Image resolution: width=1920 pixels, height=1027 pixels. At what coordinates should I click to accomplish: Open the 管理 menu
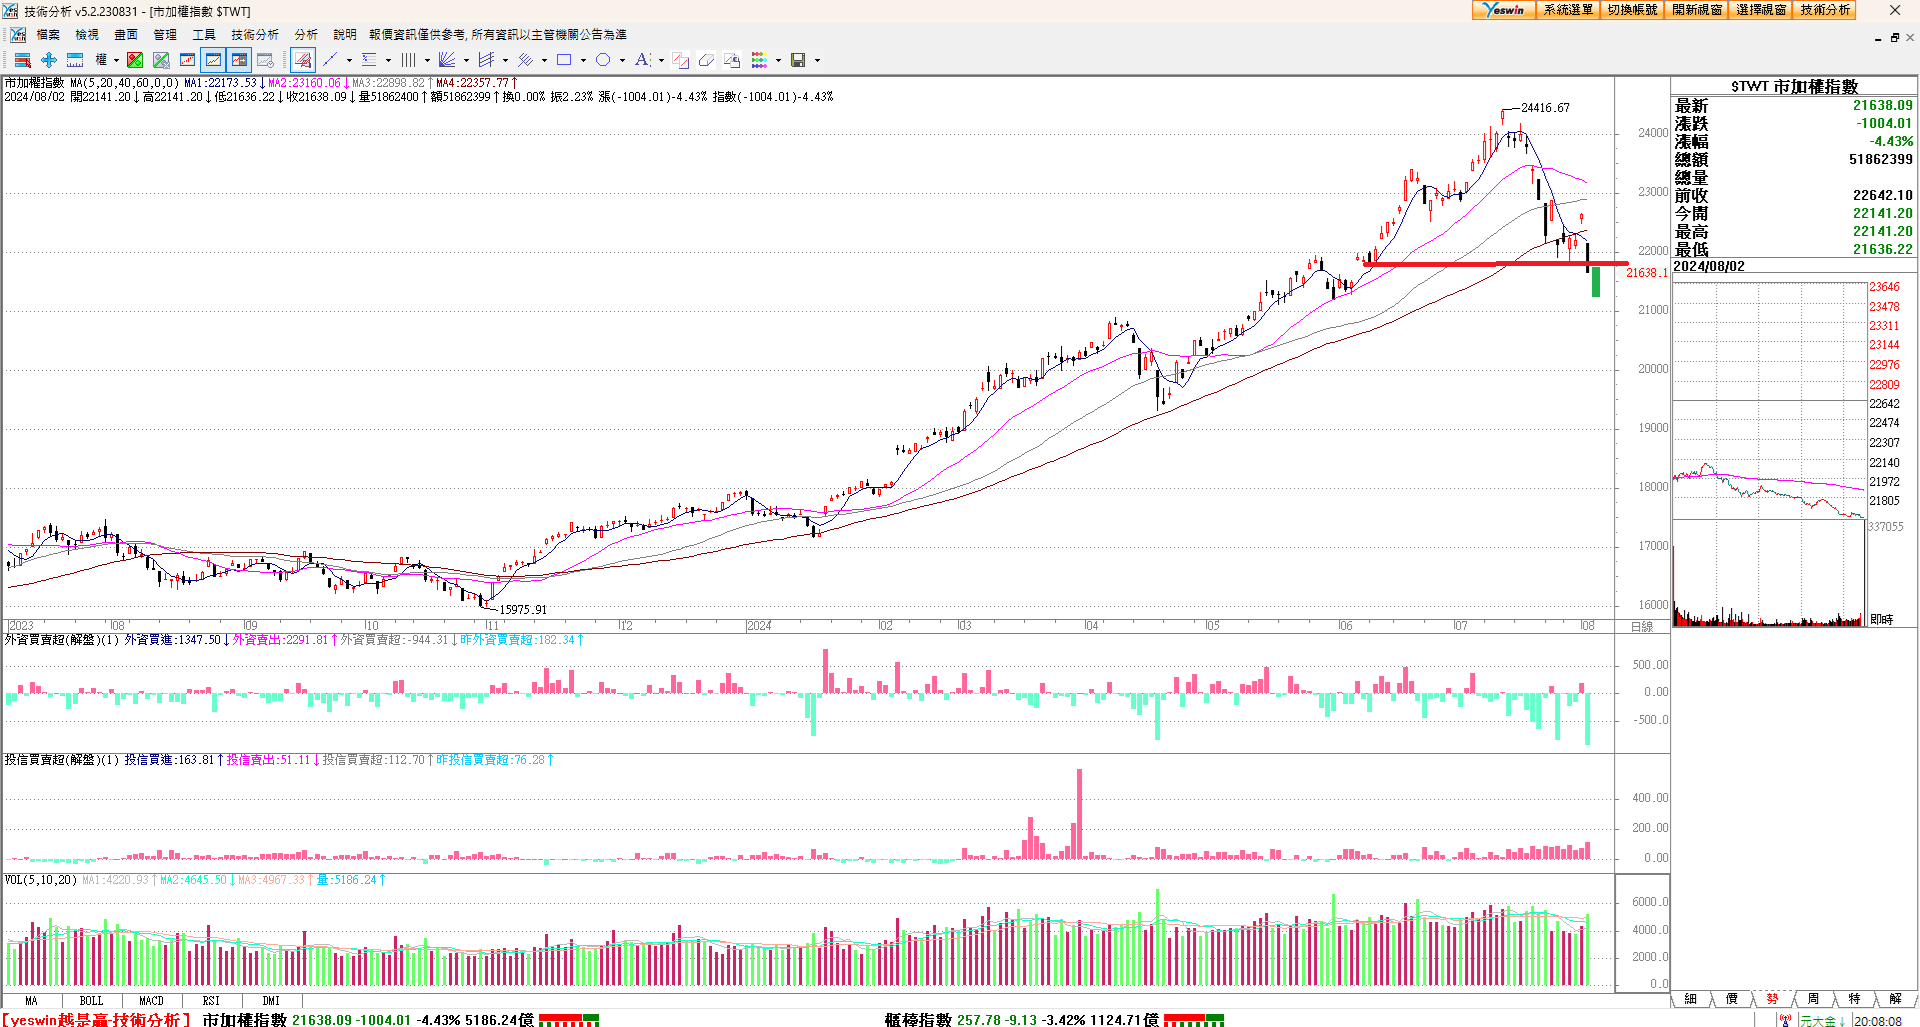[165, 35]
